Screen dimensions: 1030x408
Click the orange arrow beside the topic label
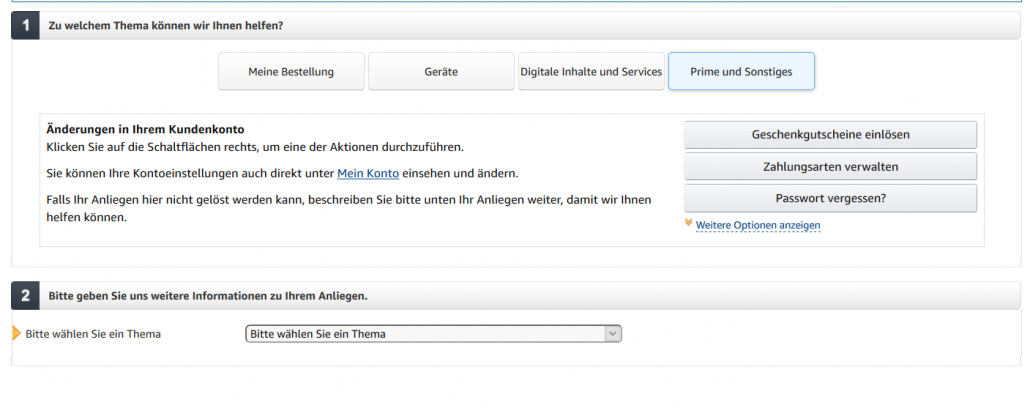(x=16, y=333)
